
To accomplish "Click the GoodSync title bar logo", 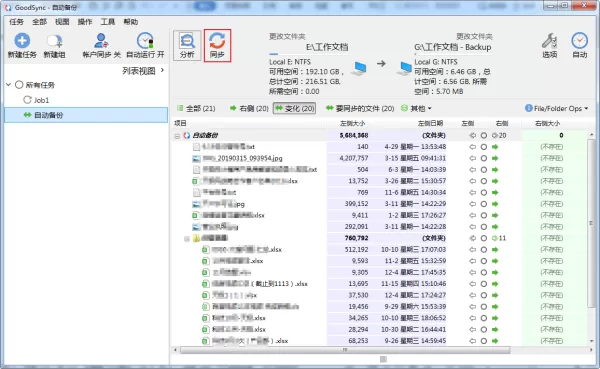I will pos(8,7).
